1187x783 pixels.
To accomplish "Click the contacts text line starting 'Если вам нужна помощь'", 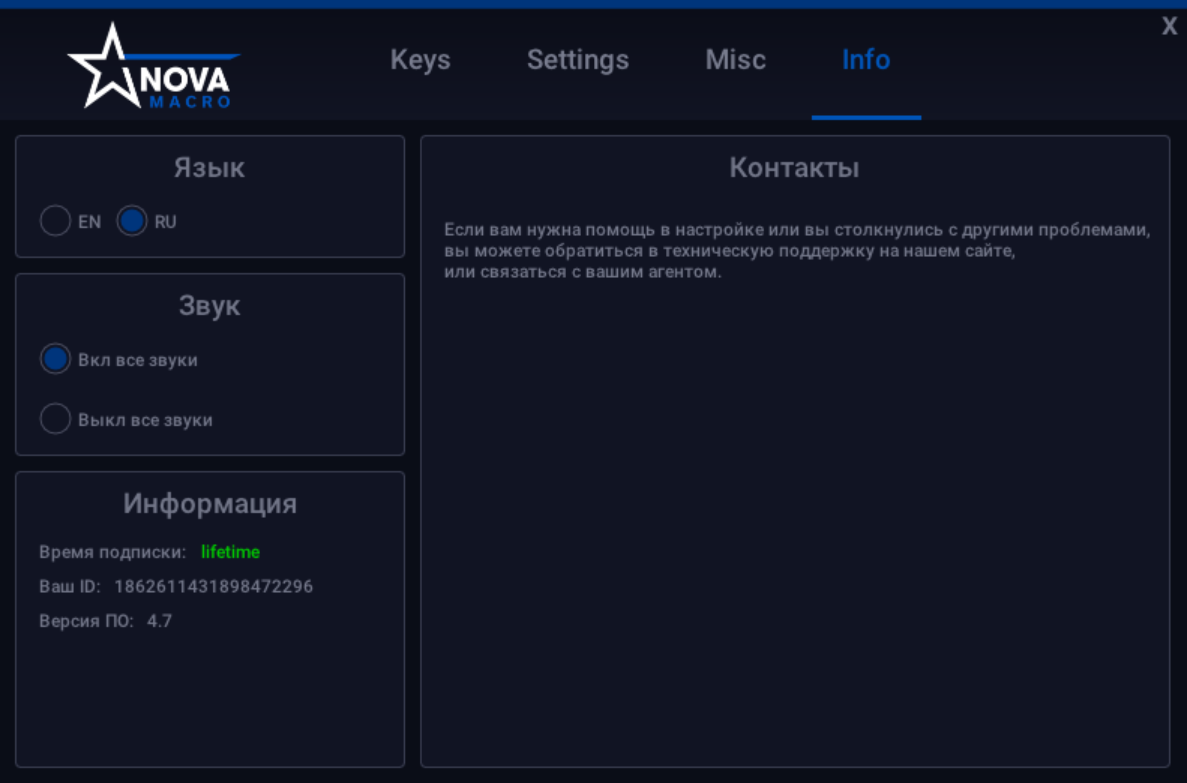I will [797, 230].
